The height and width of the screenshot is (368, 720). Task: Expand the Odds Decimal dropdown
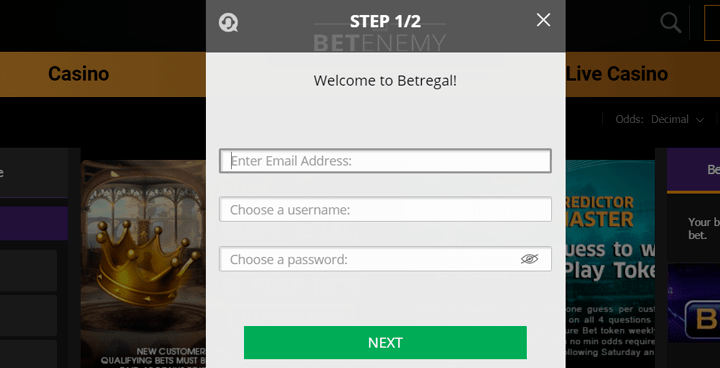659,119
